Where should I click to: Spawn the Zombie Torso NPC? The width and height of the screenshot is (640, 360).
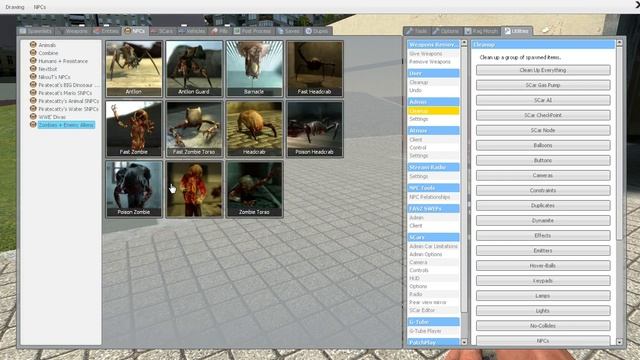tap(254, 189)
